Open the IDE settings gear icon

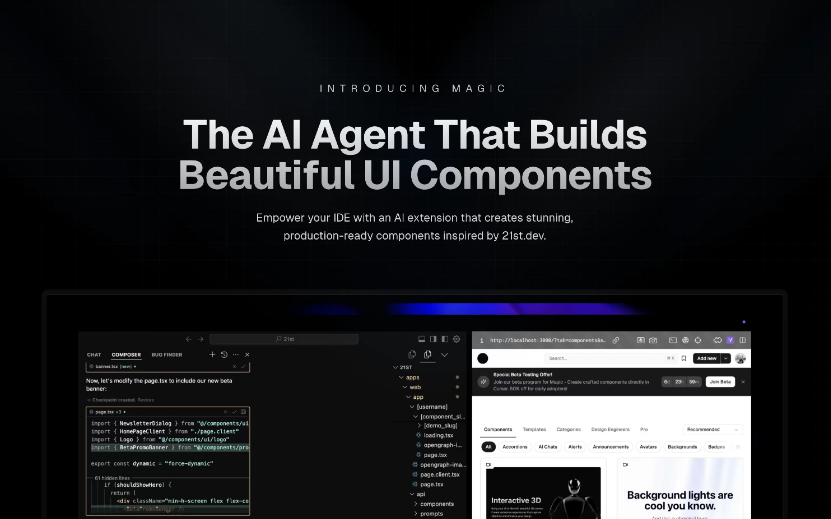457,340
